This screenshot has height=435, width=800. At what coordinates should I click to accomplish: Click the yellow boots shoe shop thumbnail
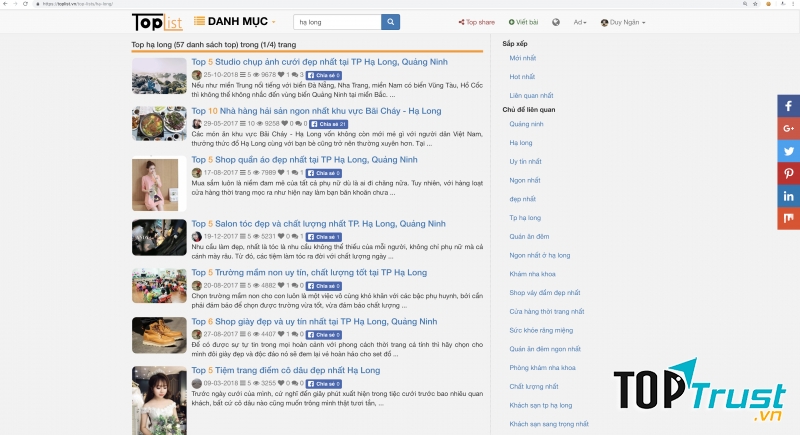coord(159,336)
